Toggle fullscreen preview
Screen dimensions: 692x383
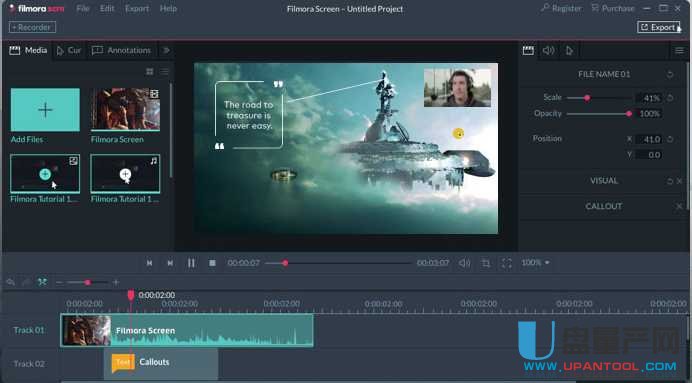(507, 263)
